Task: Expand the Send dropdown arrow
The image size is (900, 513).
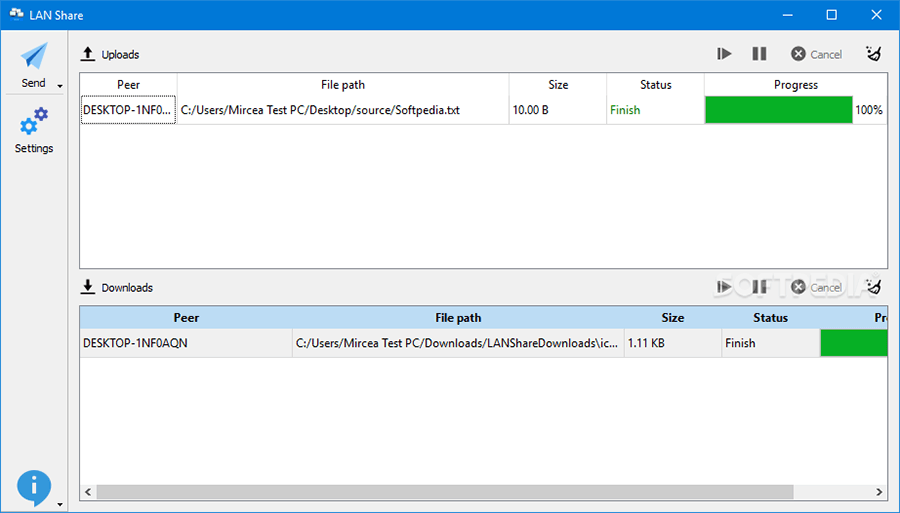Action: click(60, 86)
